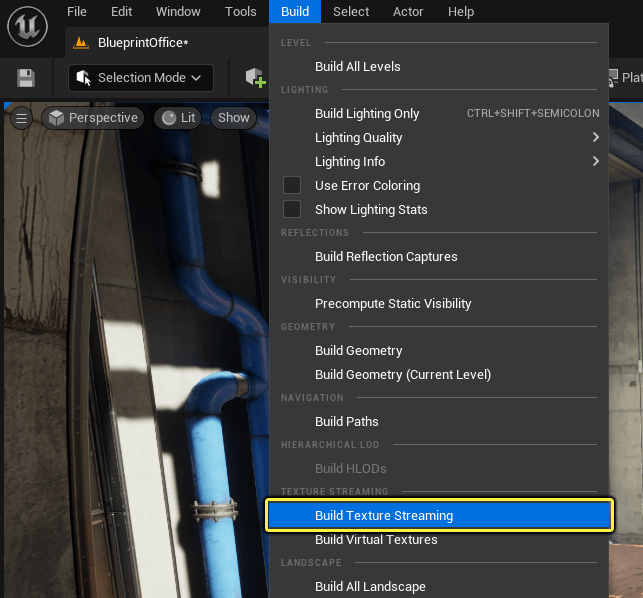
Task: Open the Help menu
Action: click(461, 11)
